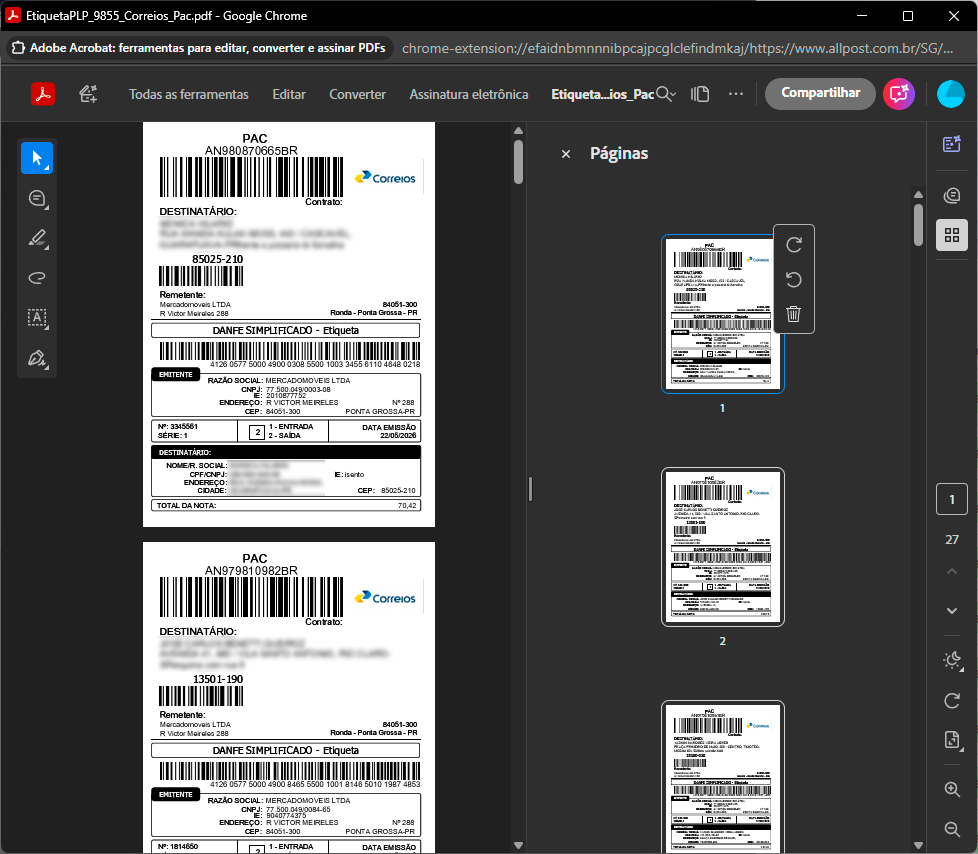The image size is (978, 854).
Task: Click the pages panel scrollbar thumb
Action: pyautogui.click(x=918, y=224)
